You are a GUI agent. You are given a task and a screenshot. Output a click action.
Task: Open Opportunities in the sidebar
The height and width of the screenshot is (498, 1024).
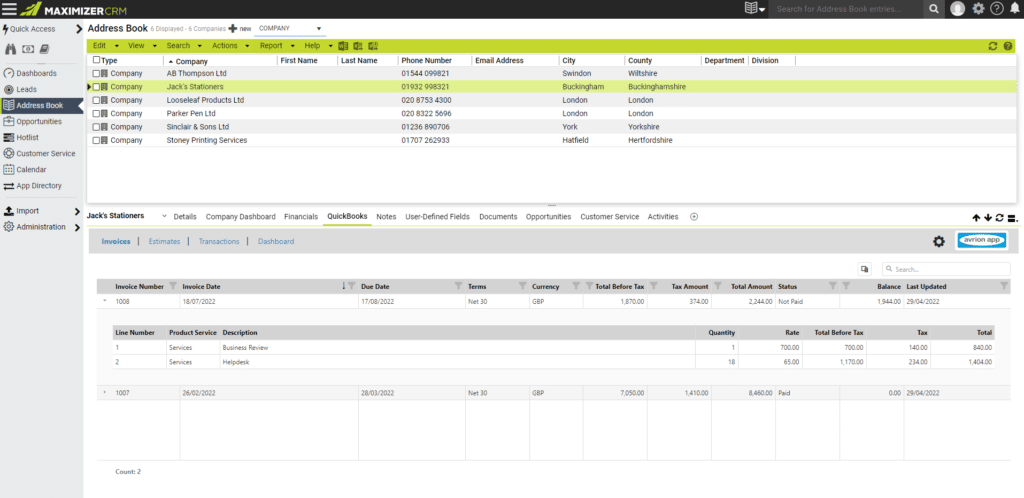click(x=33, y=121)
